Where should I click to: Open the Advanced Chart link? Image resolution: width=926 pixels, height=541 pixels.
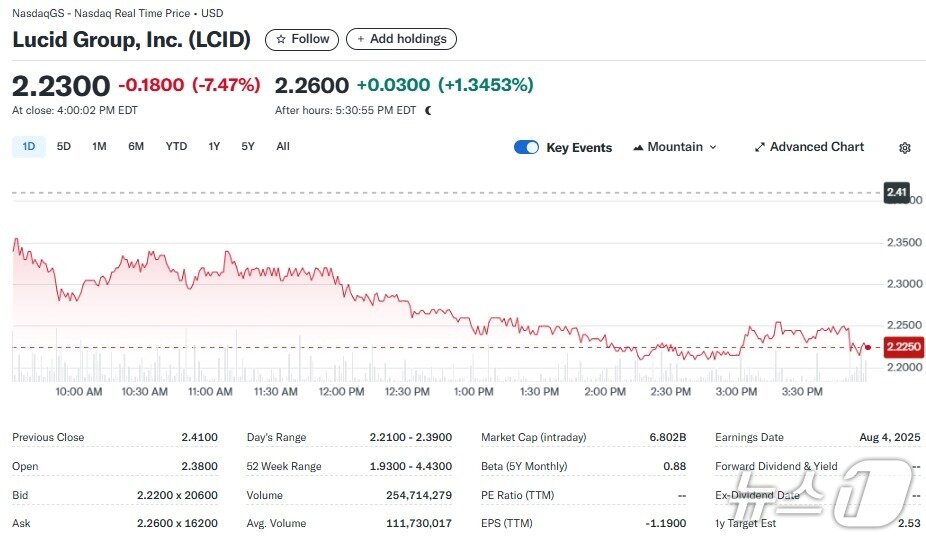click(816, 147)
